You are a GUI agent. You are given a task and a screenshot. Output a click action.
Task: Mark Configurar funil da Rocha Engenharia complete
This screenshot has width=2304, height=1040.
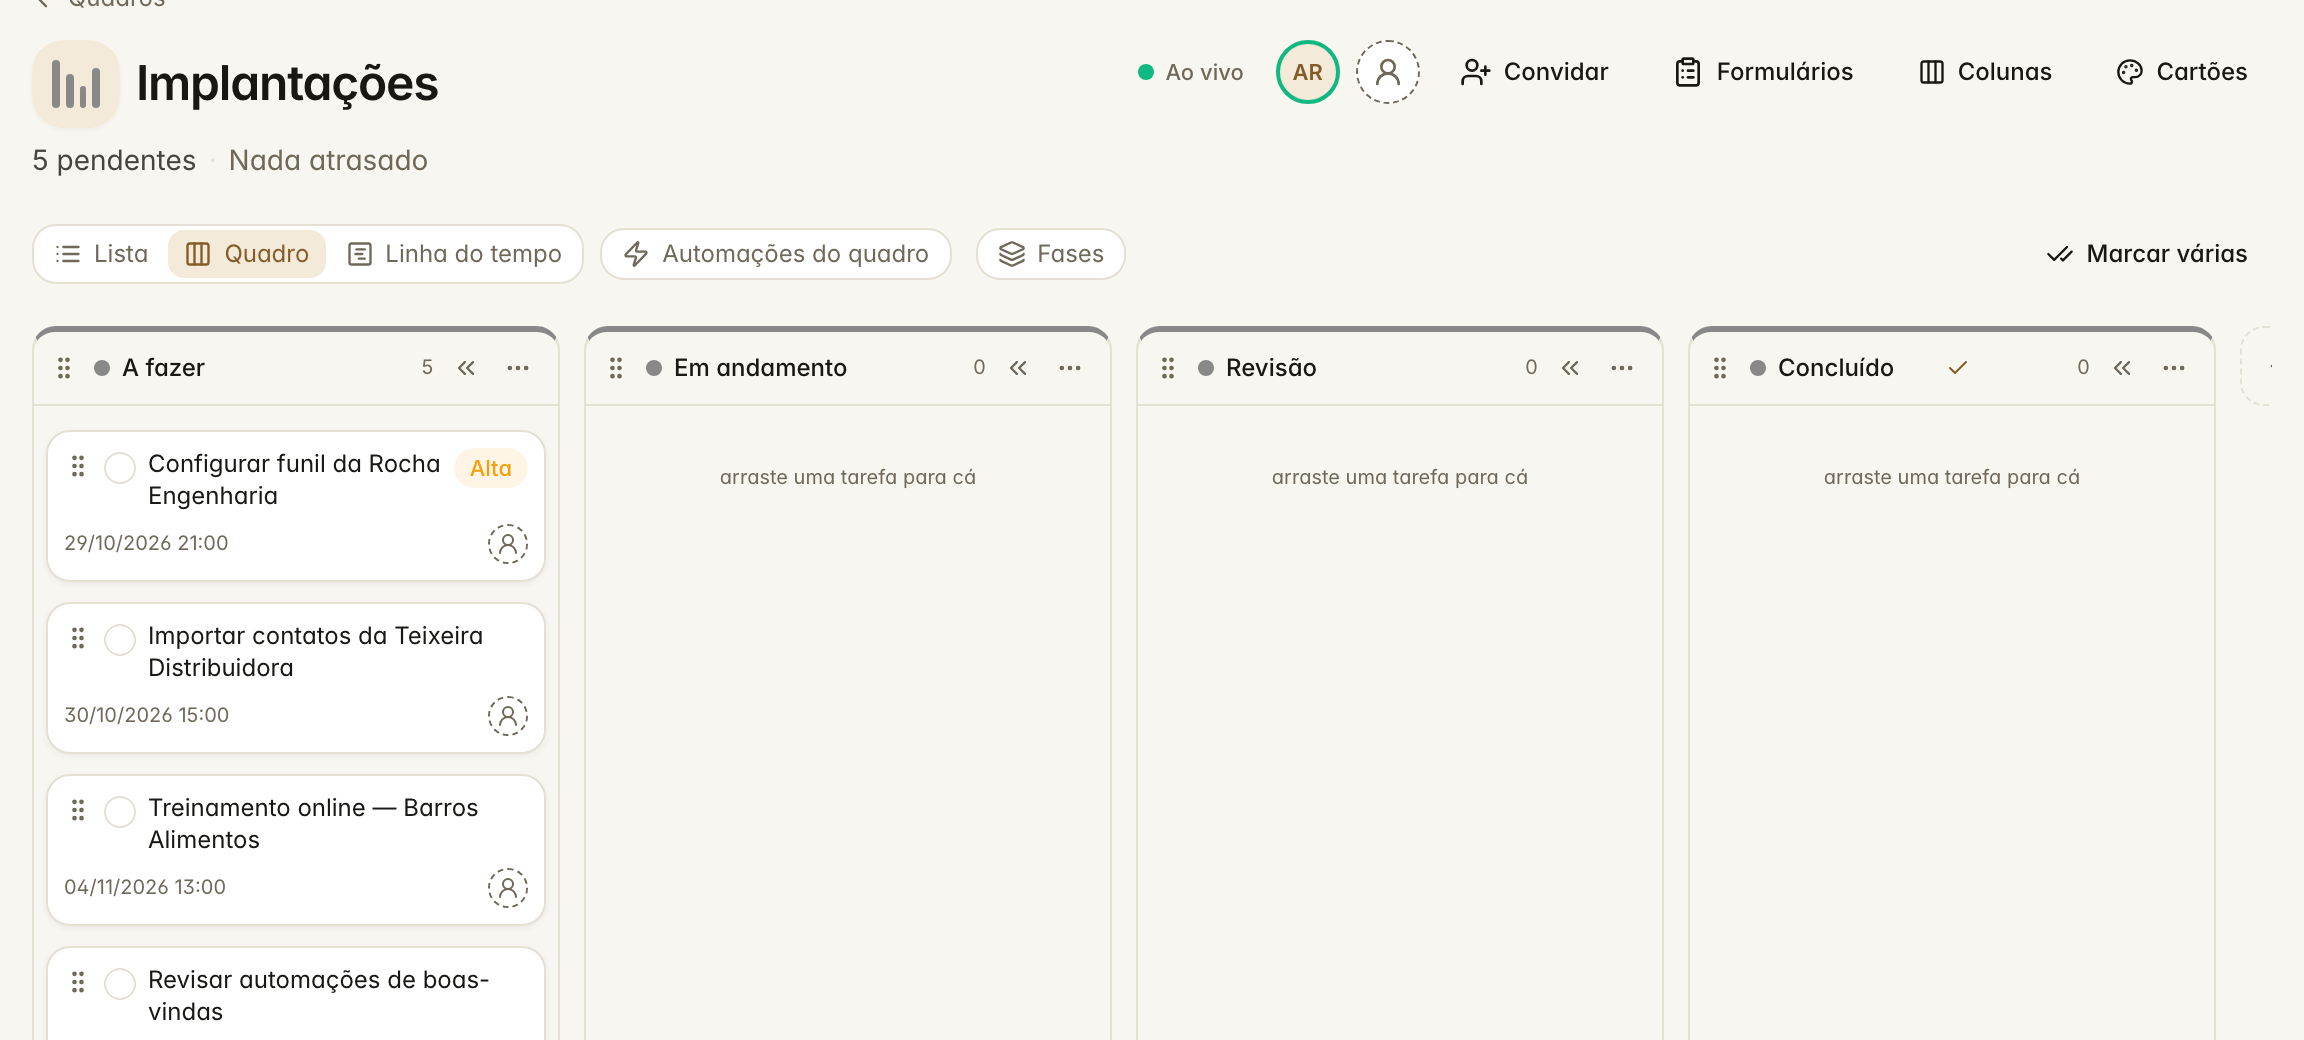pyautogui.click(x=120, y=467)
